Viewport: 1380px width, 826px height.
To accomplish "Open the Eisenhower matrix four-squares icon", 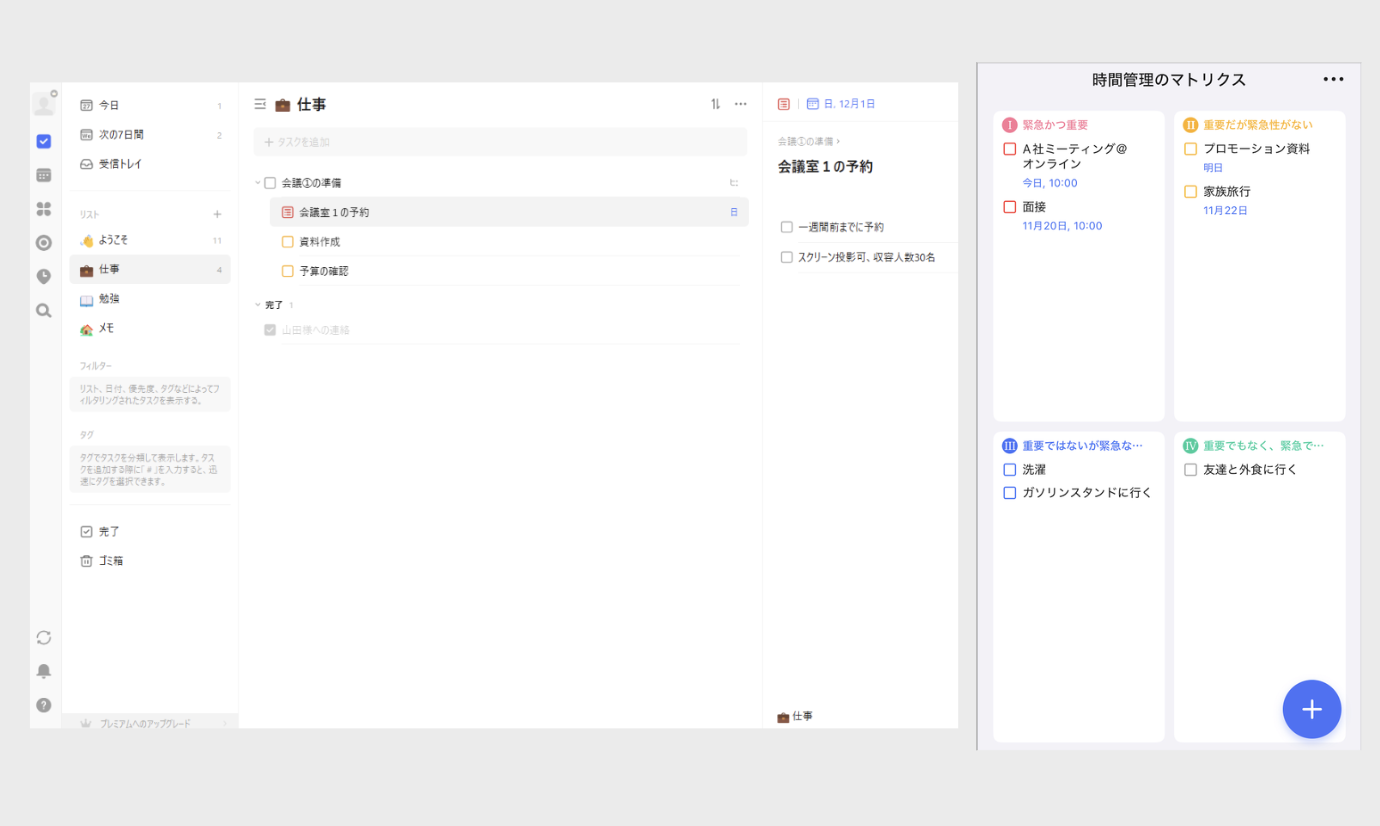I will pyautogui.click(x=43, y=209).
